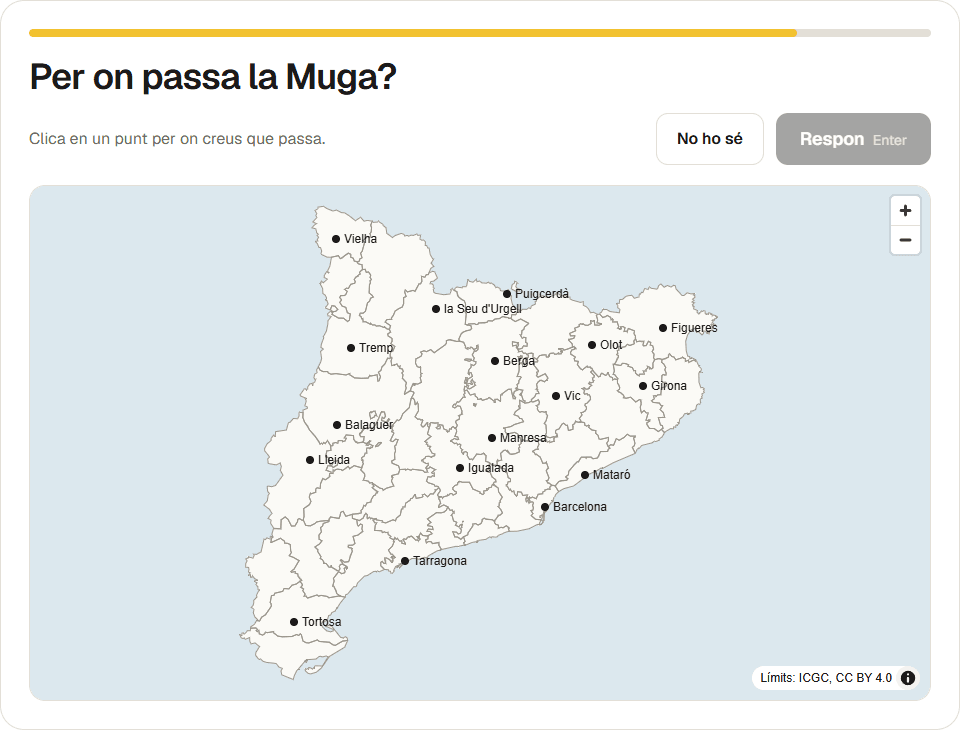Zoom out the map with minus button

pos(905,239)
